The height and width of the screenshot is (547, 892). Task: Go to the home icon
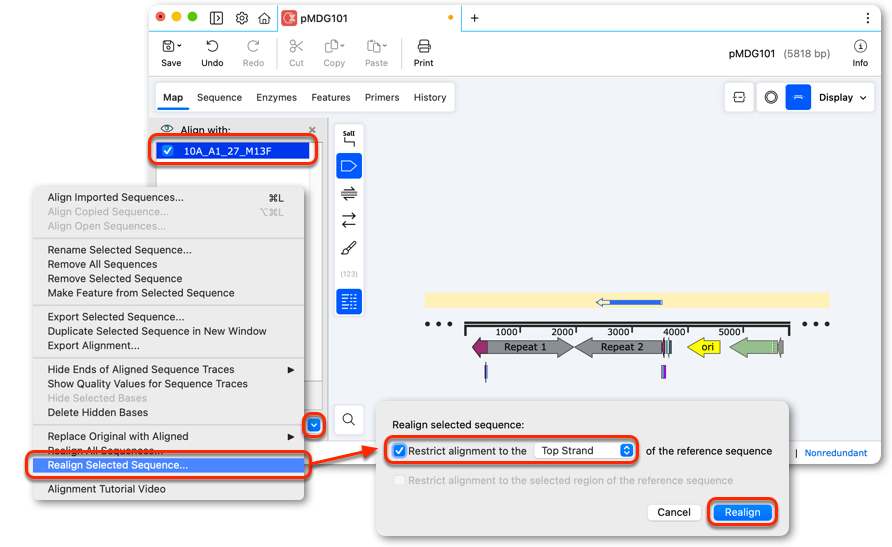[x=264, y=18]
